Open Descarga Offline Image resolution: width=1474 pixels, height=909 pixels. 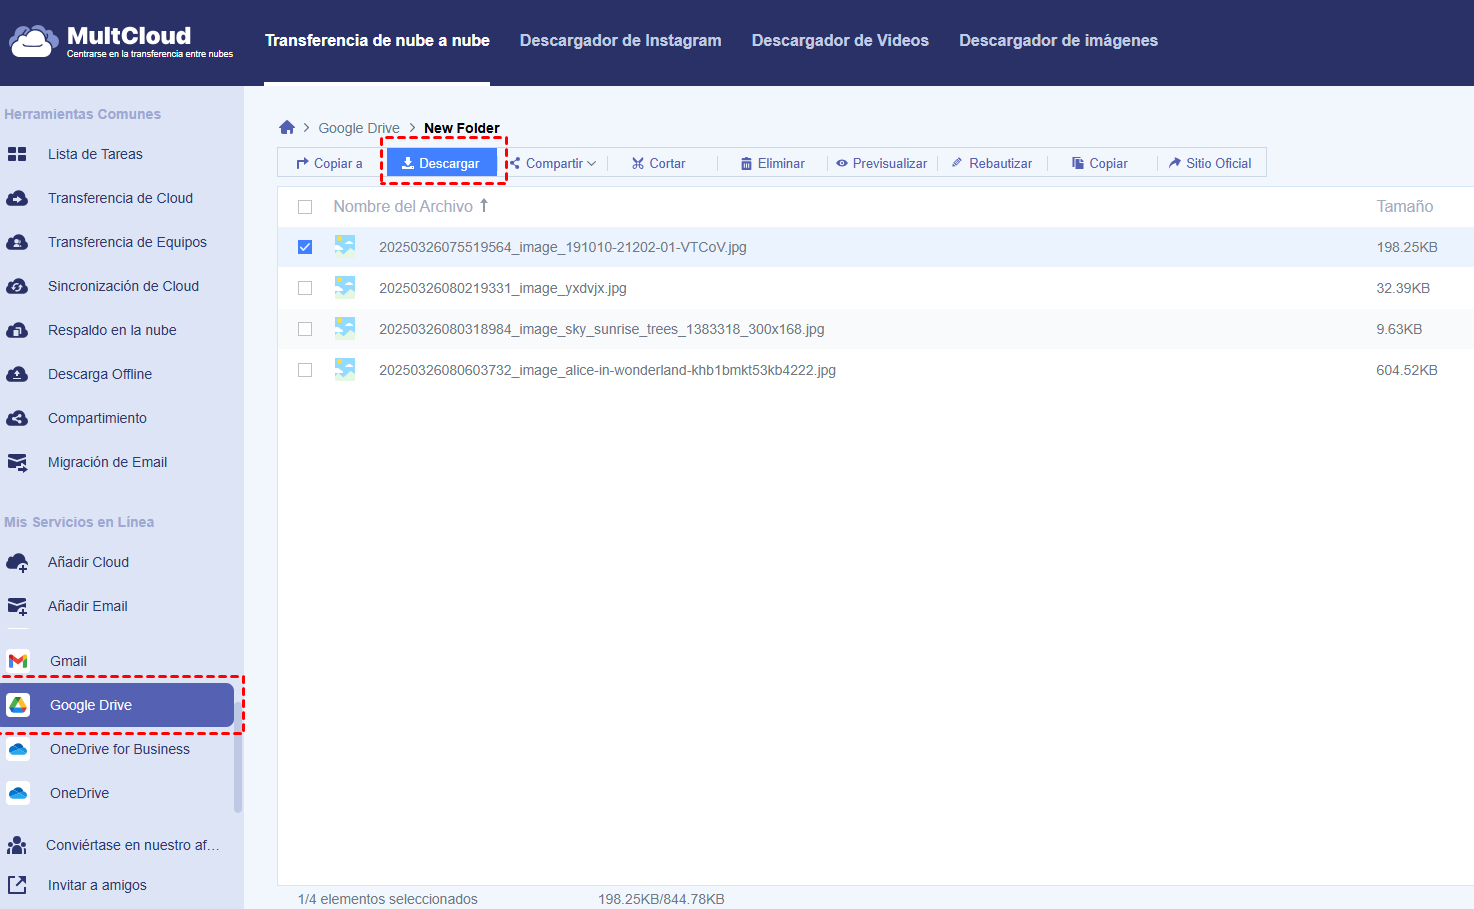point(100,374)
